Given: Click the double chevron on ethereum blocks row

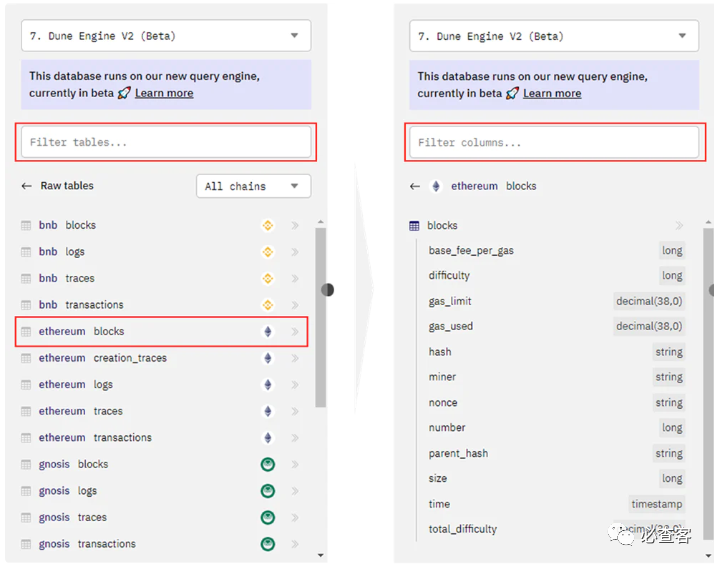Looking at the screenshot, I should click(x=295, y=332).
